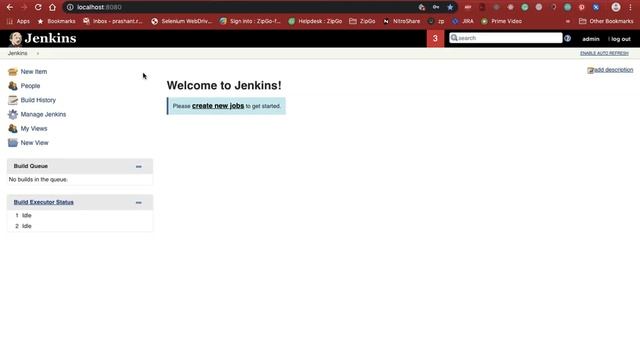Click the Manage Jenkins gear icon
This screenshot has width=640, height=360.
pyautogui.click(x=13, y=114)
